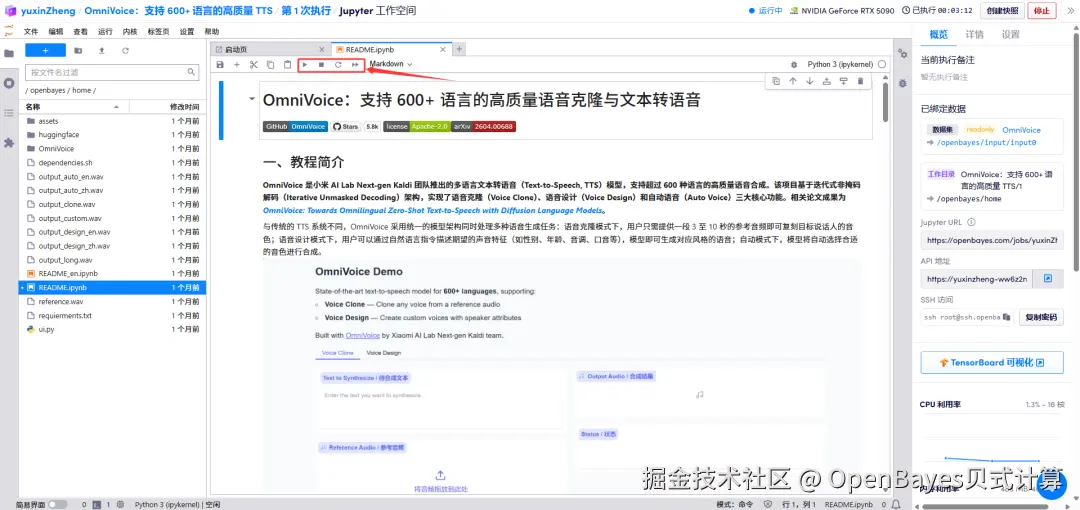The width and height of the screenshot is (1080, 510).
Task: Select README_en.ipynb file
Action: tap(114, 274)
